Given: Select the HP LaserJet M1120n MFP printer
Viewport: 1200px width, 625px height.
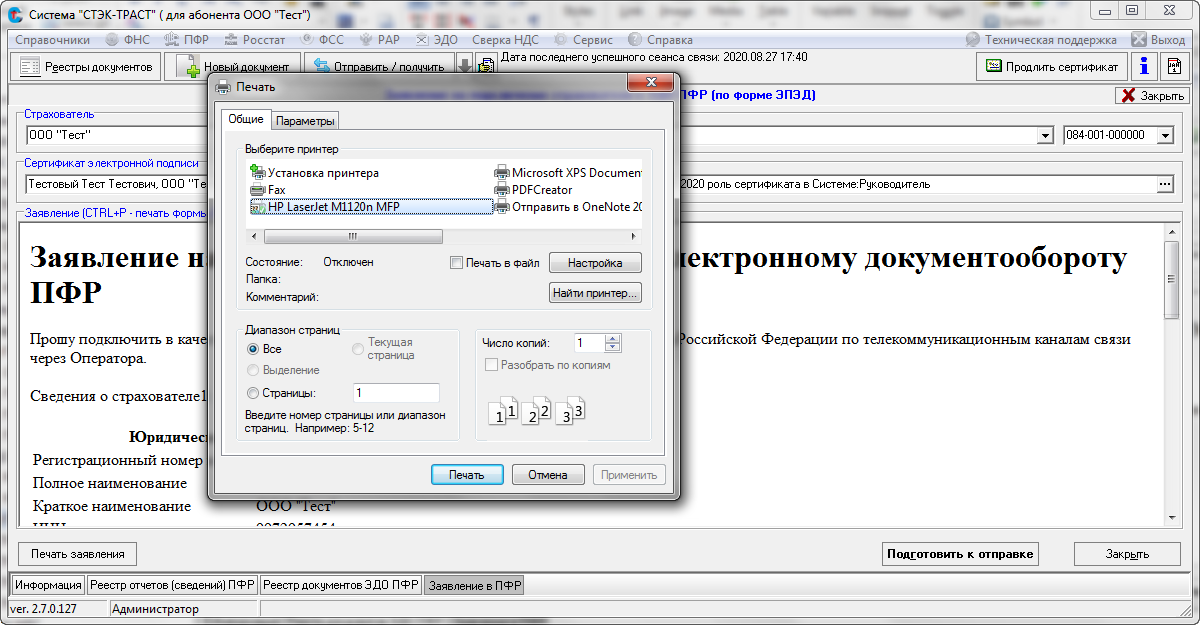Looking at the screenshot, I should (x=371, y=206).
